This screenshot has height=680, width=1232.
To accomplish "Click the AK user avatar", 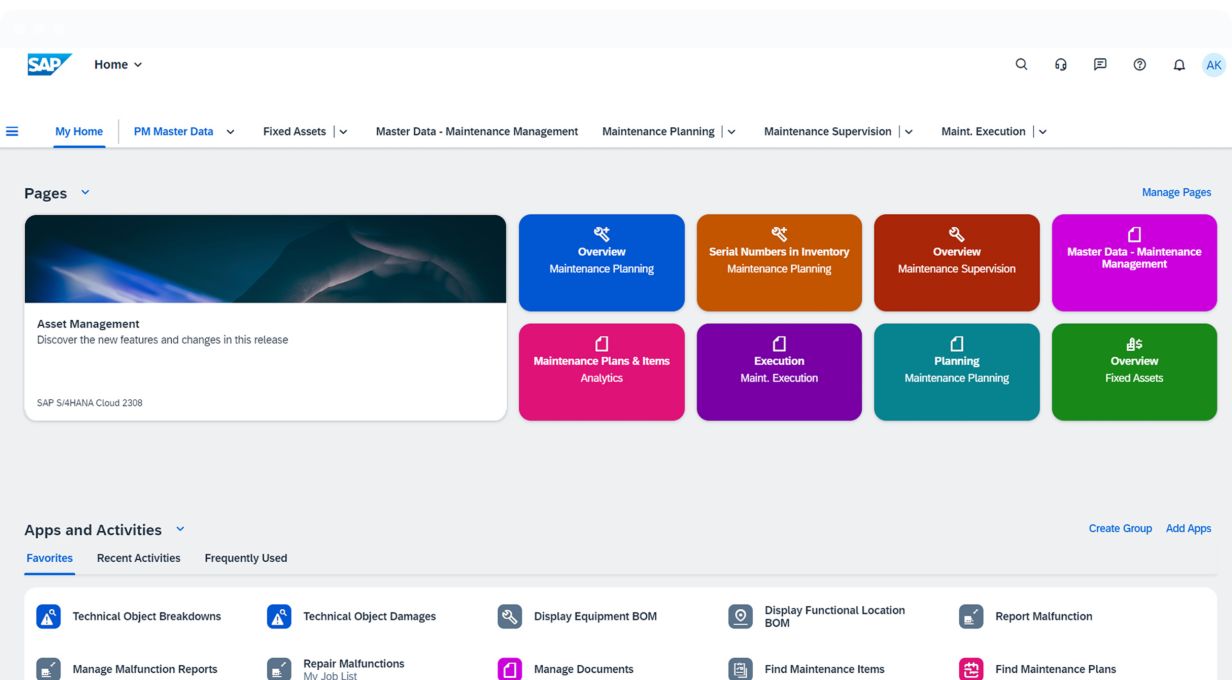I will coord(1213,65).
